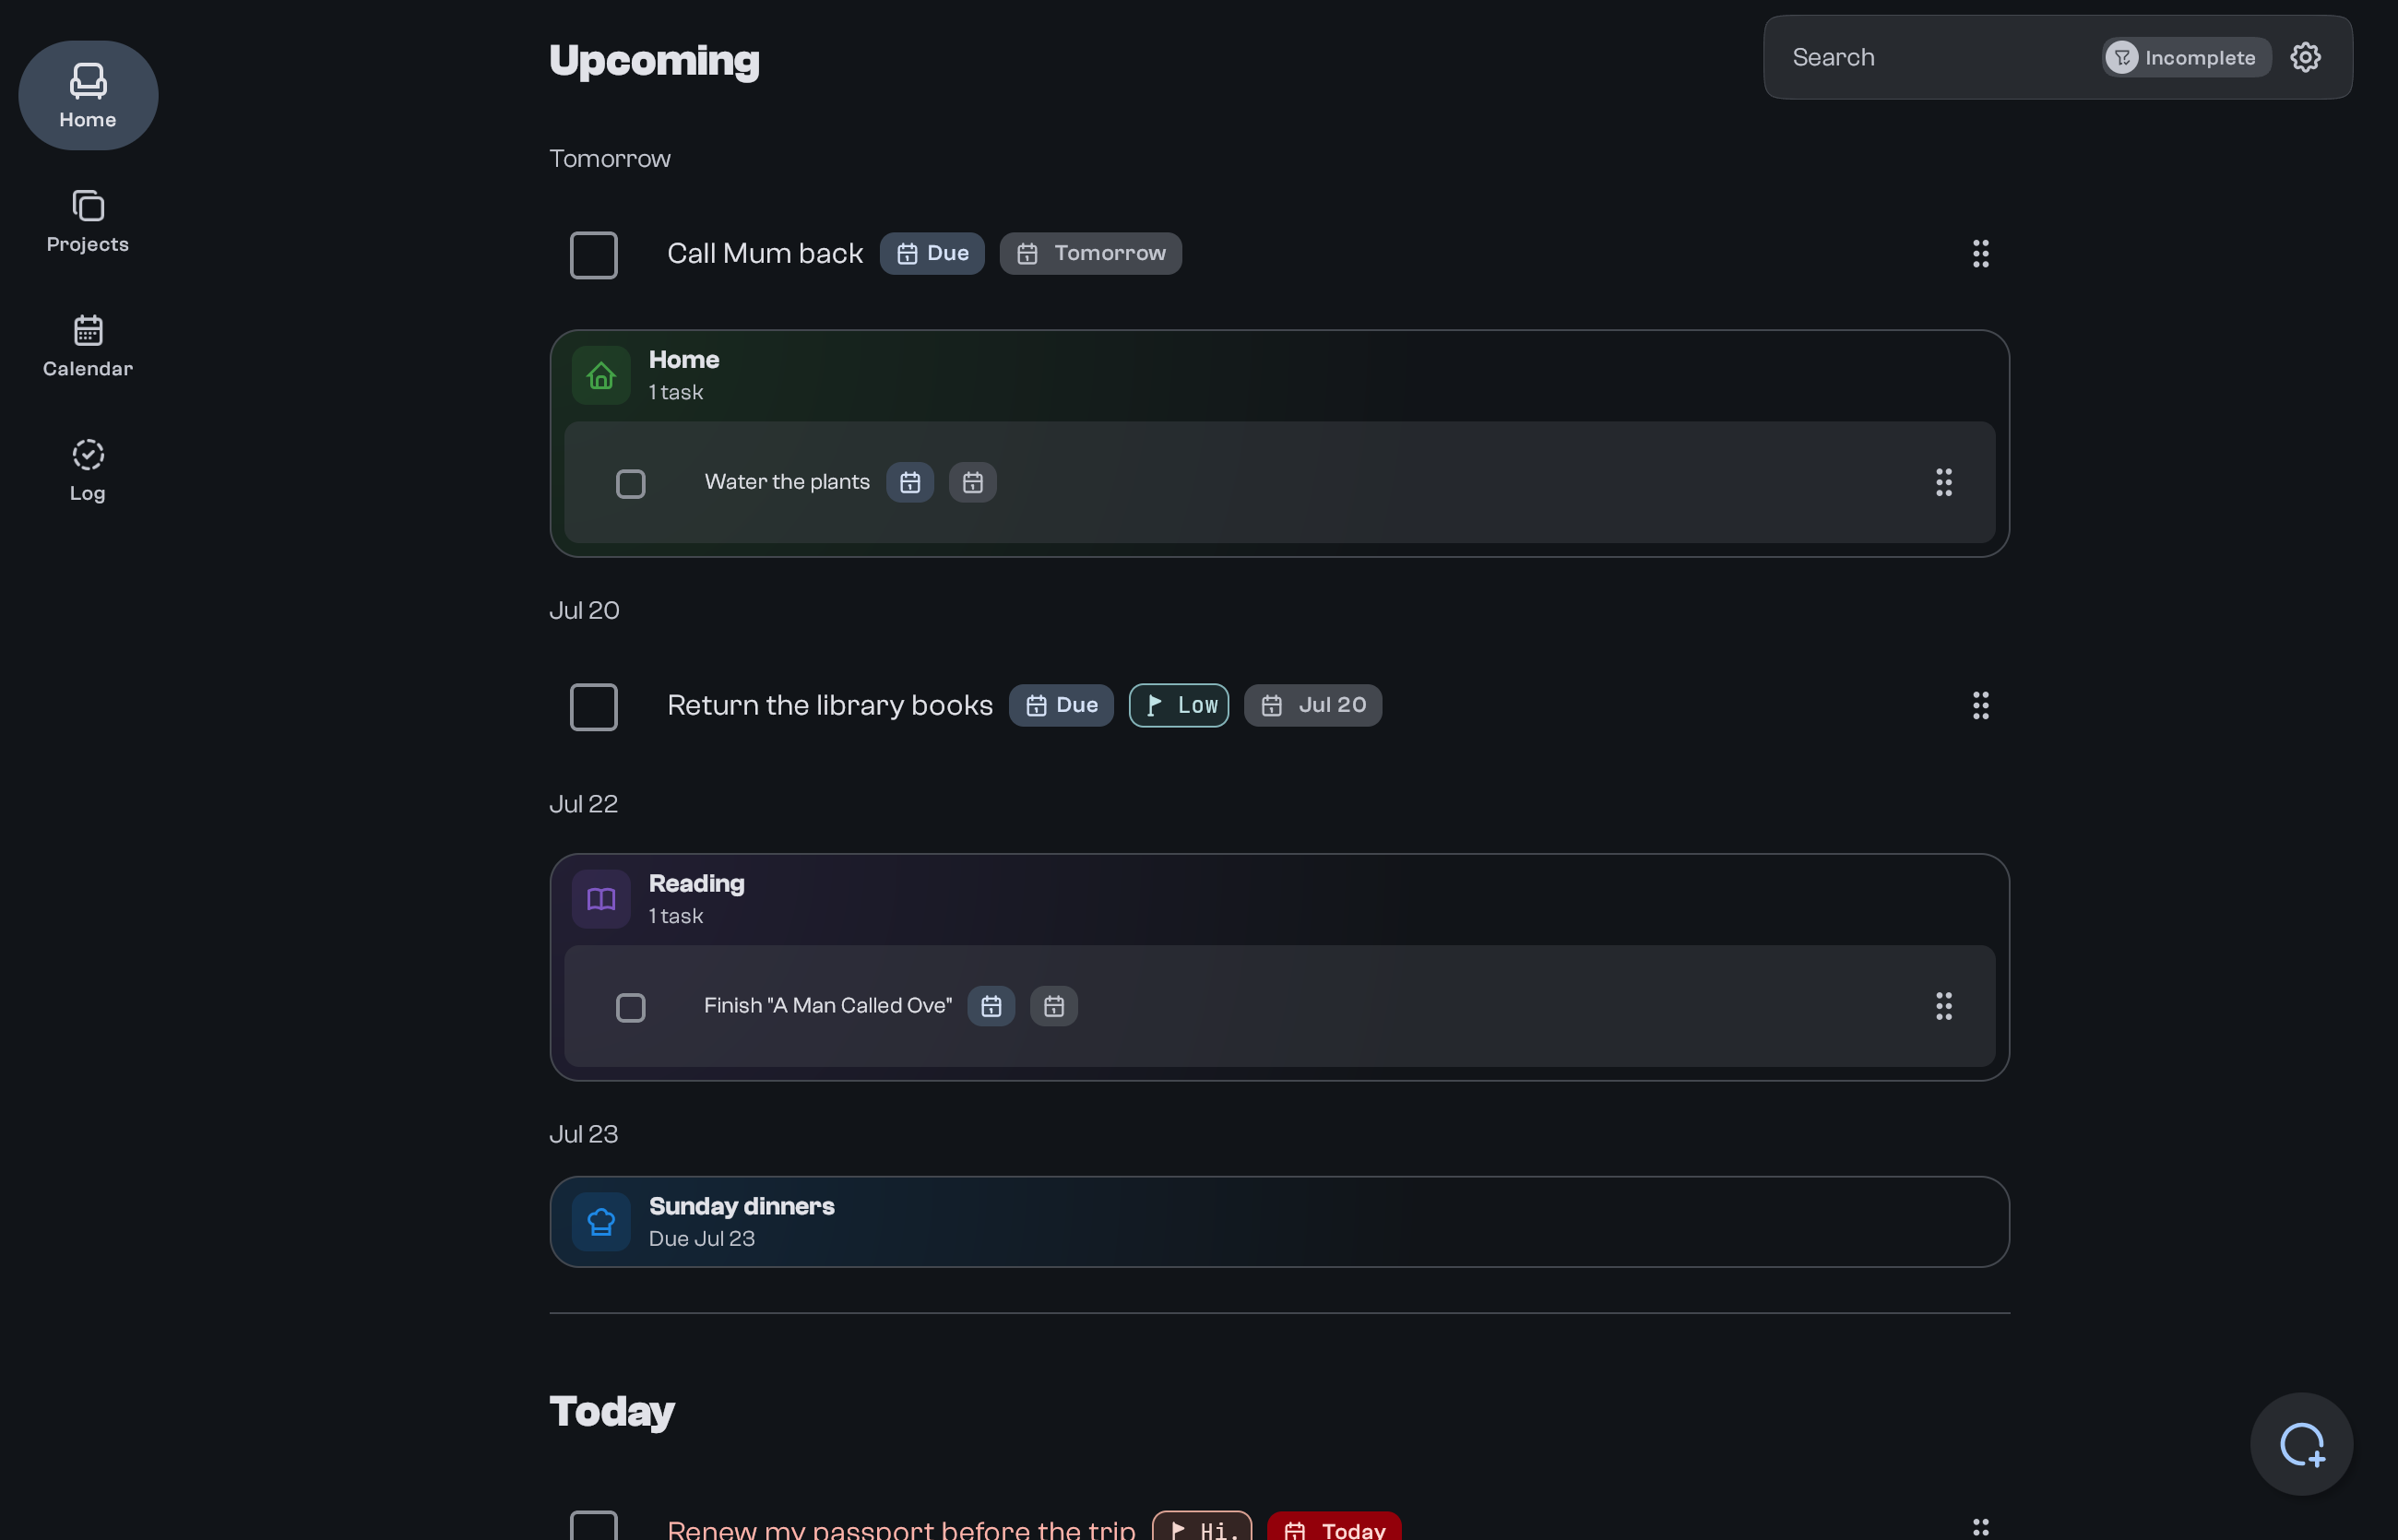2398x1540 pixels.
Task: Click Jul 20 date badge
Action: coord(1313,705)
